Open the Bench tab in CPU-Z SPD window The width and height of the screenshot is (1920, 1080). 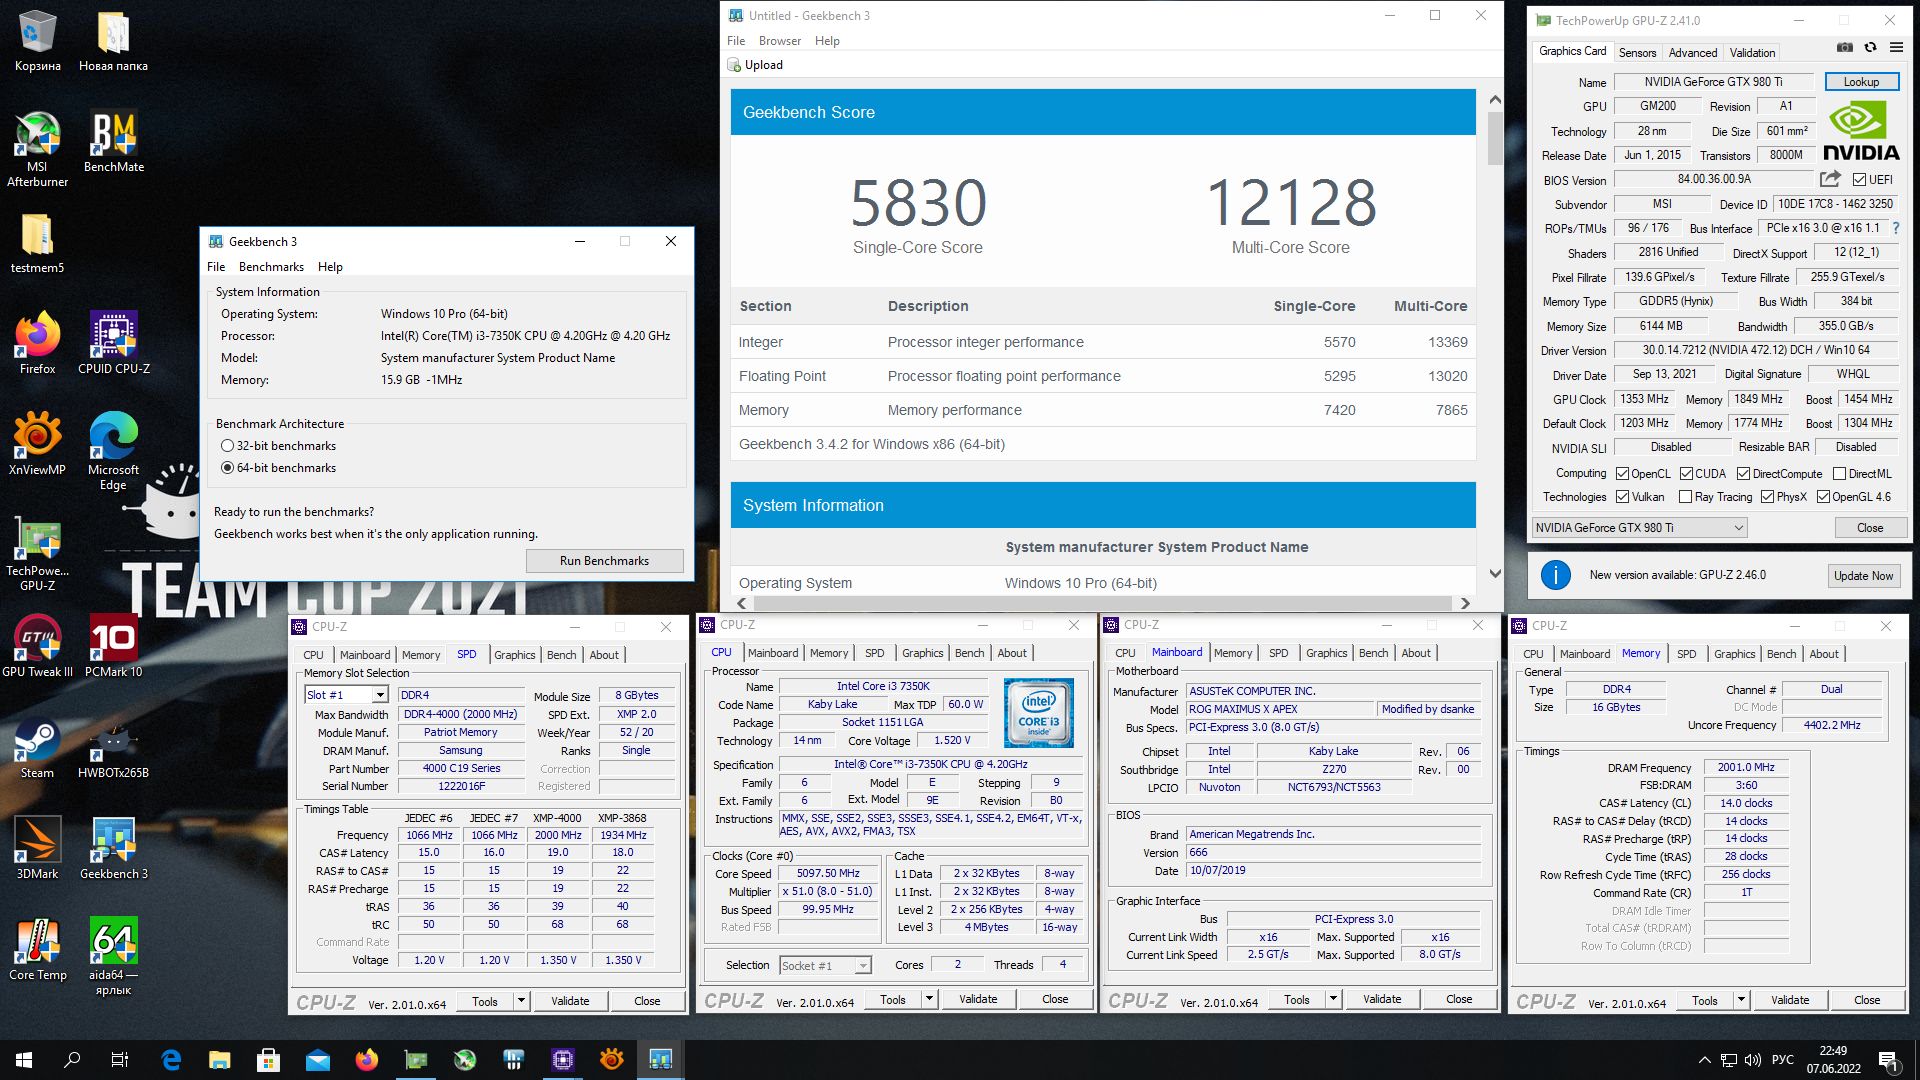point(561,655)
